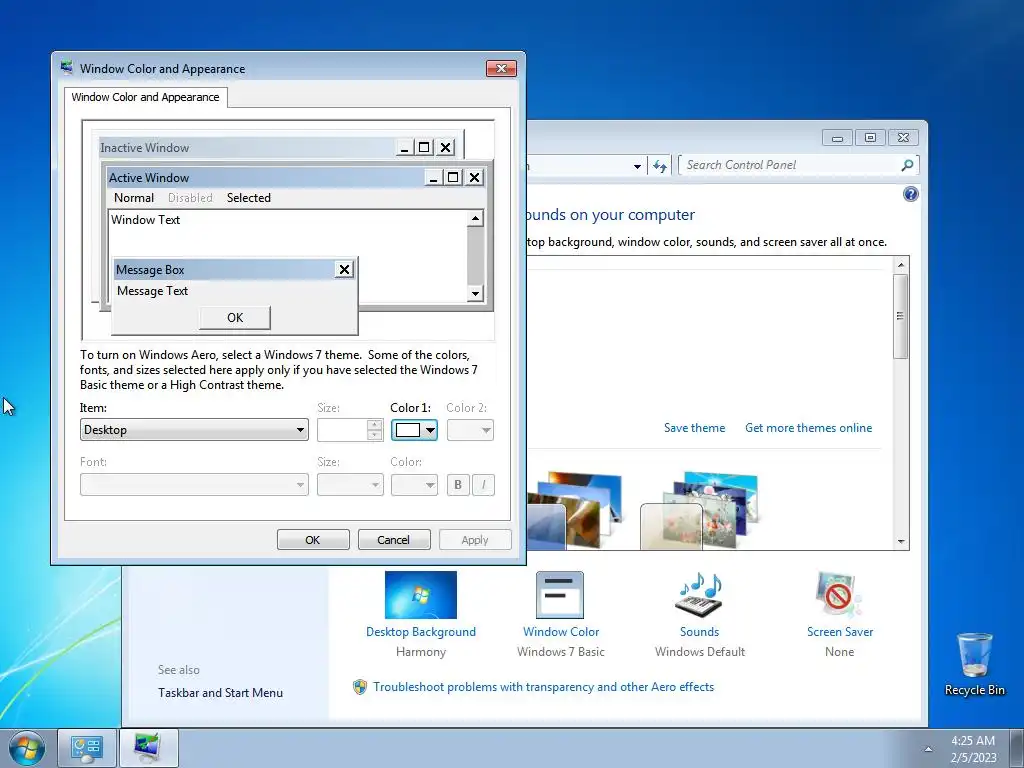Open the Font Size dropdown
Viewport: 1024px width, 768px height.
[x=350, y=485]
